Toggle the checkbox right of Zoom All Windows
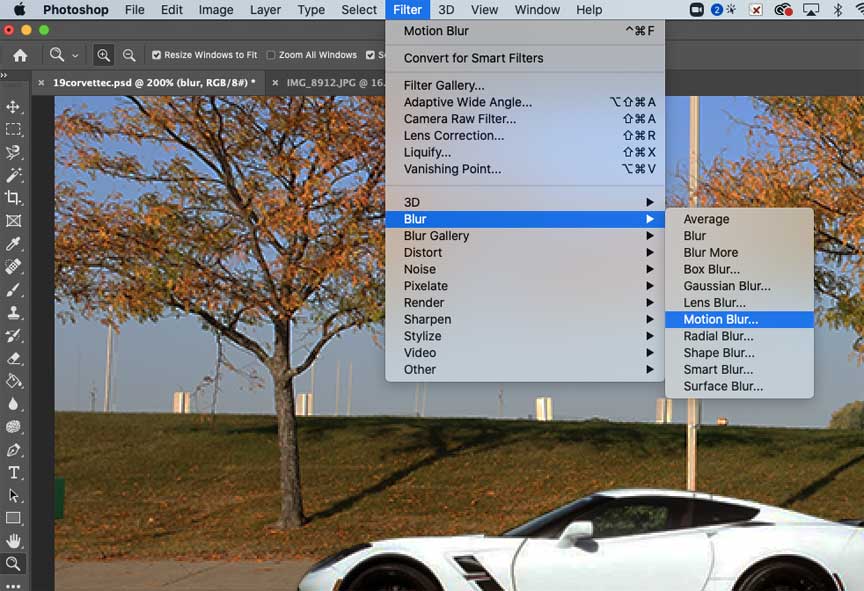The image size is (864, 591). click(x=370, y=55)
